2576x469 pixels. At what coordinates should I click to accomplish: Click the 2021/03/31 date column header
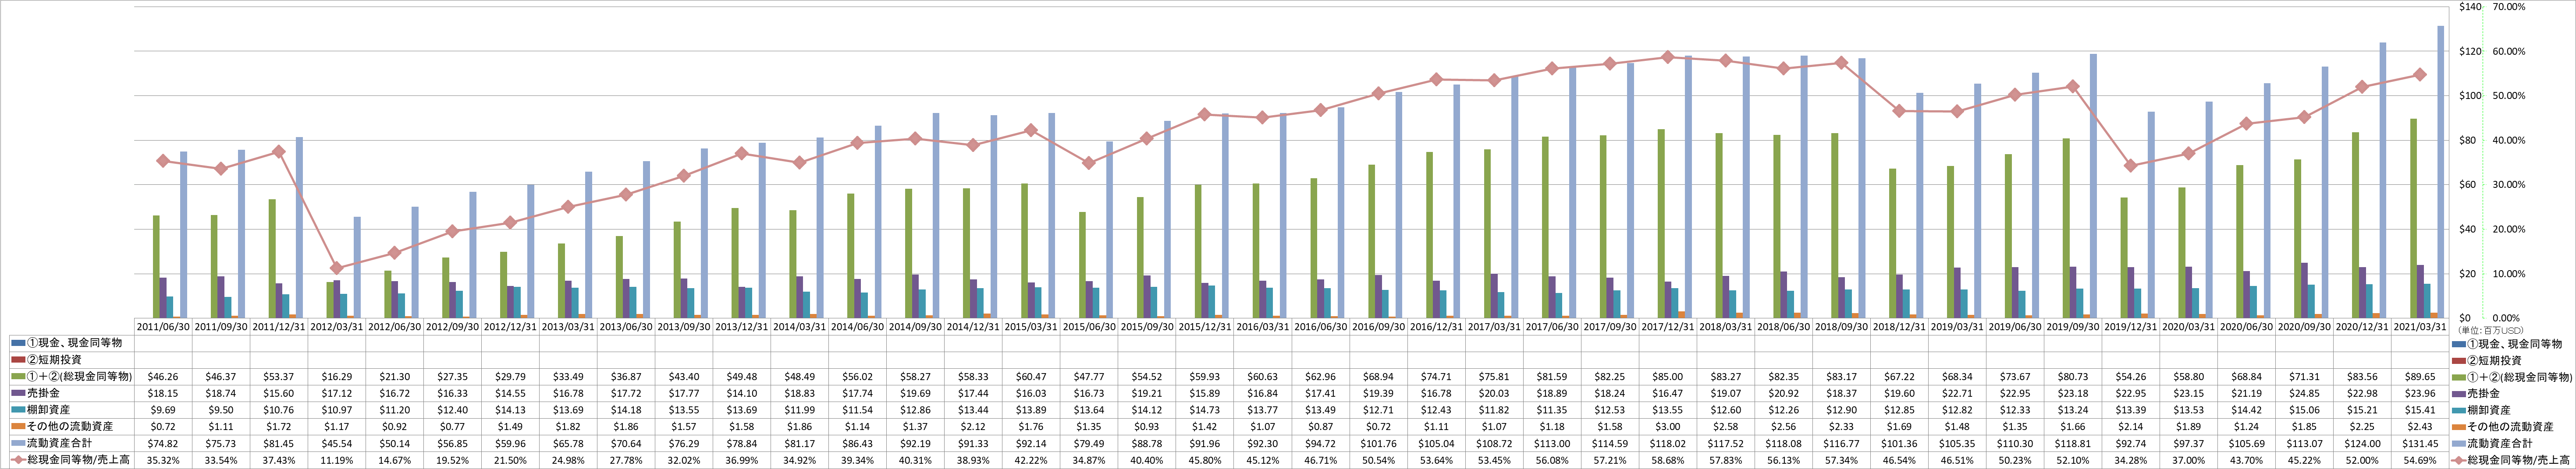[x=2419, y=327]
